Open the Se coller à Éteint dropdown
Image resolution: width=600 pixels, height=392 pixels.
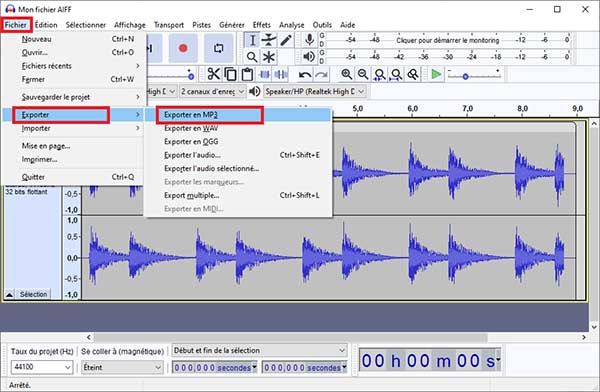122,367
